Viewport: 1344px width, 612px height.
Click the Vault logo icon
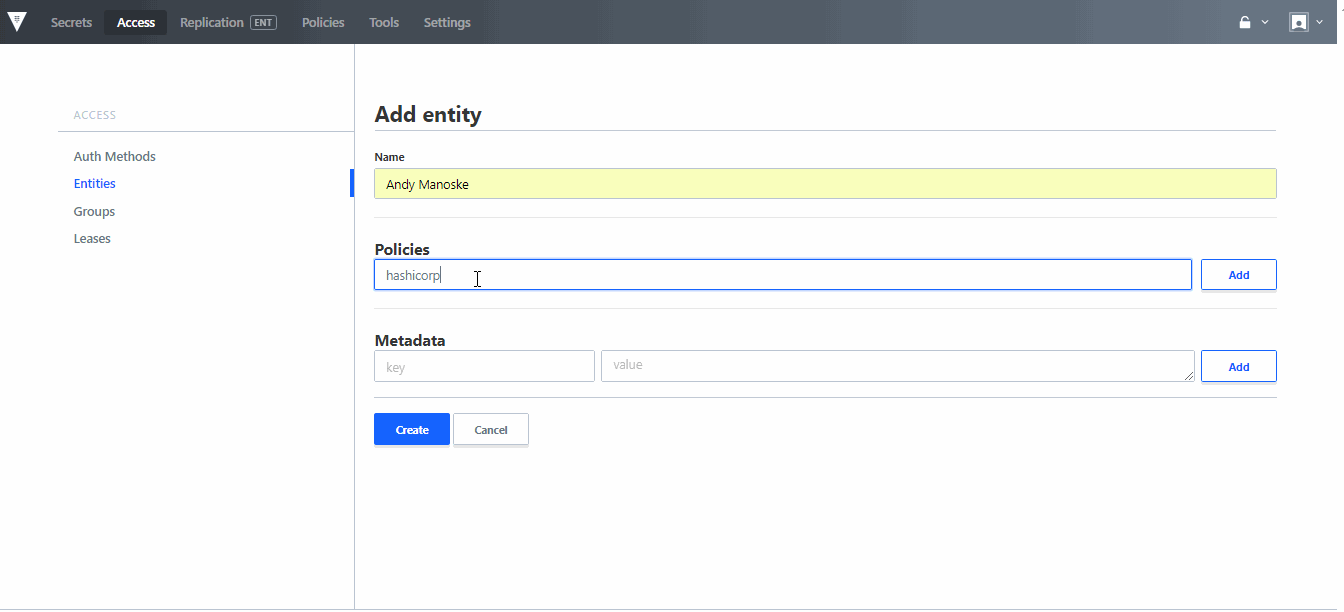point(17,22)
